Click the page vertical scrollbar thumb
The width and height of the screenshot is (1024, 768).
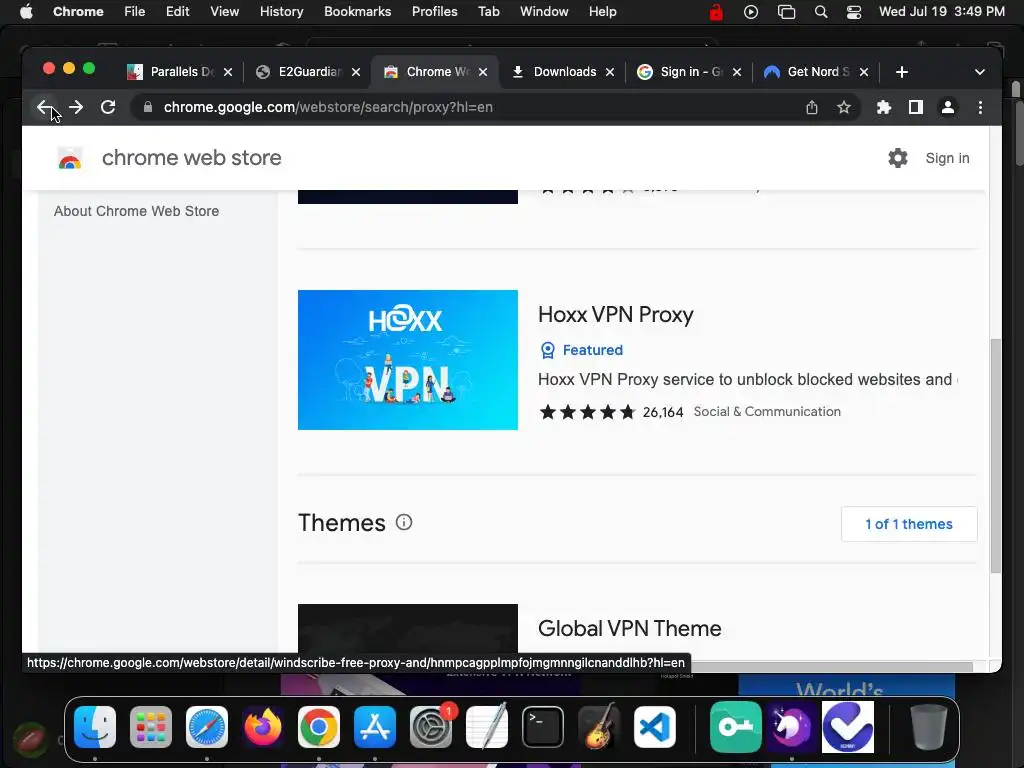[995, 456]
